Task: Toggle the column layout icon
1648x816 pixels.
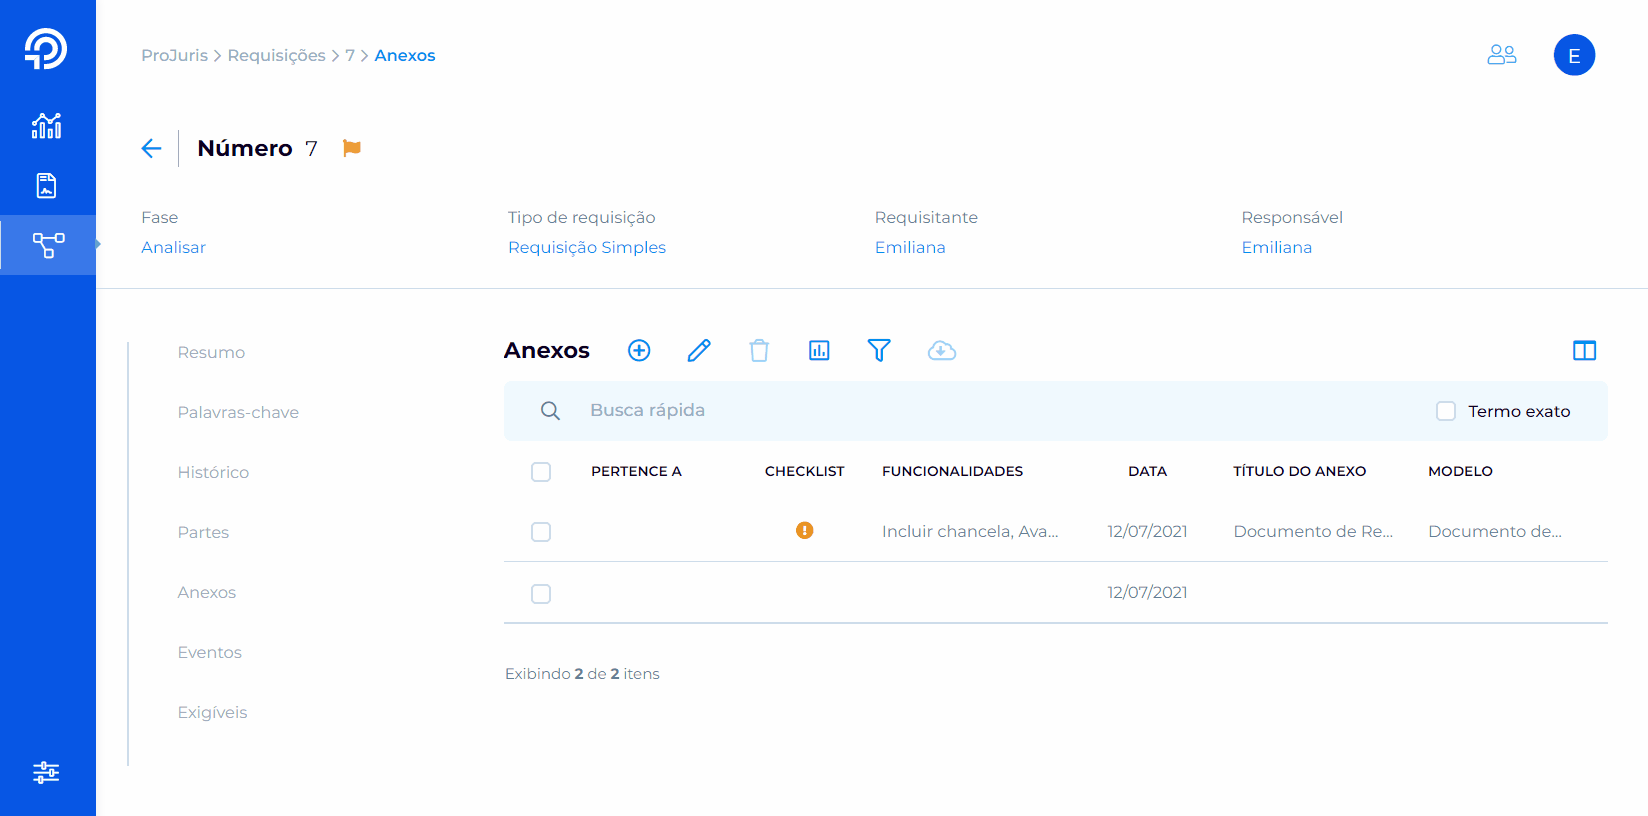Action: pyautogui.click(x=1584, y=350)
